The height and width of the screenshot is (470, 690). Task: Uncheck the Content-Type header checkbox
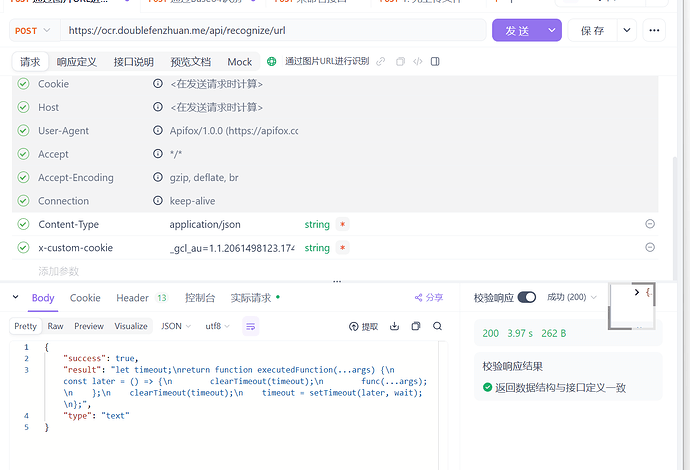[x=23, y=224]
